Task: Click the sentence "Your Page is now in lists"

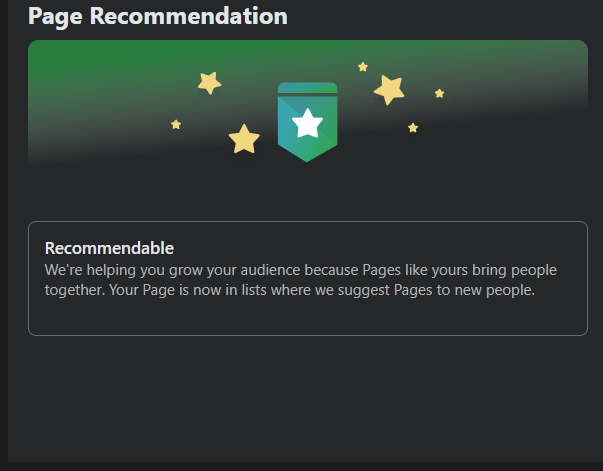Action: (188, 290)
